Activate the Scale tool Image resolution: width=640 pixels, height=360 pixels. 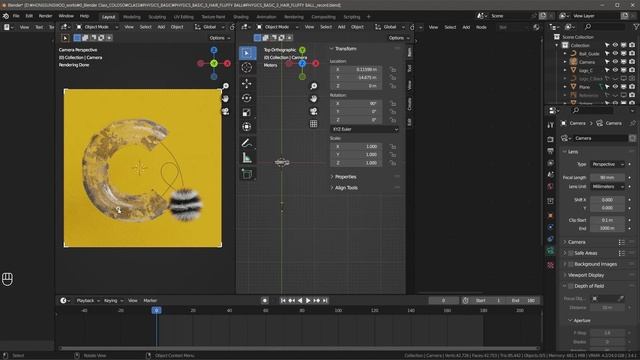click(x=247, y=112)
